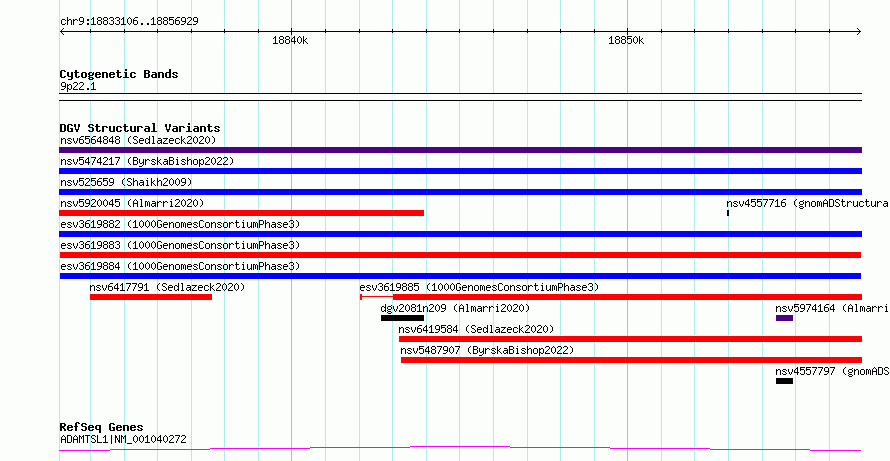Click the ruler's left arrow end
This screenshot has width=890, height=461.
(62, 32)
